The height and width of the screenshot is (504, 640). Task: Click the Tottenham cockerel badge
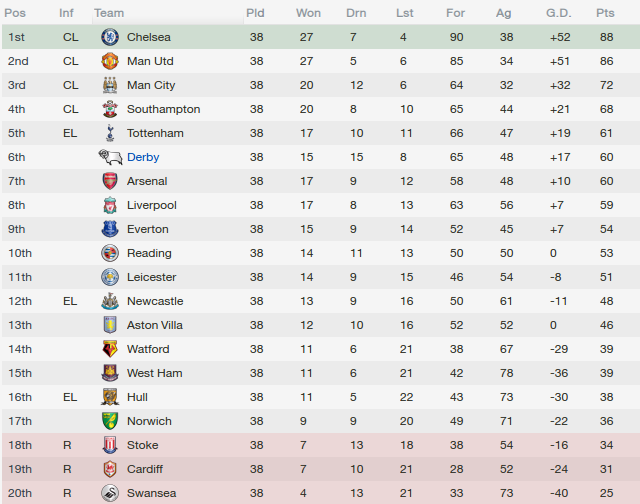pos(110,133)
